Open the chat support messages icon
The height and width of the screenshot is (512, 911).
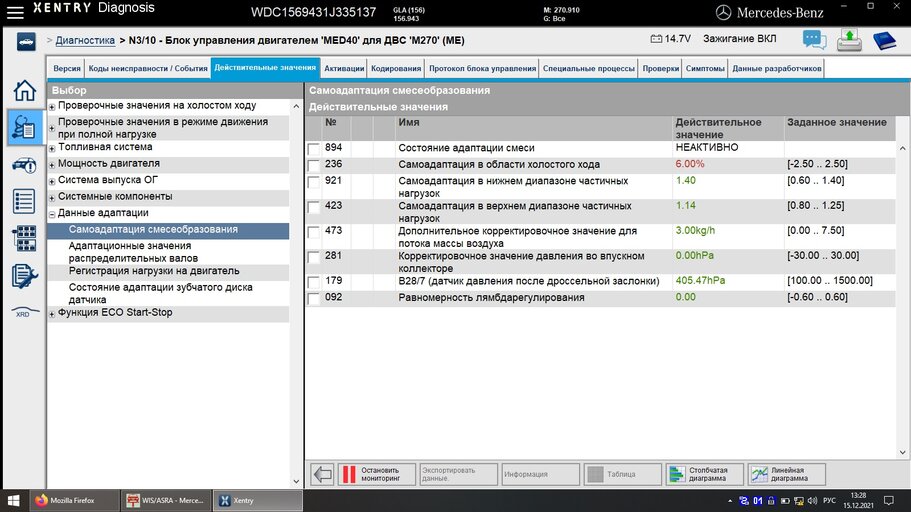(x=815, y=40)
